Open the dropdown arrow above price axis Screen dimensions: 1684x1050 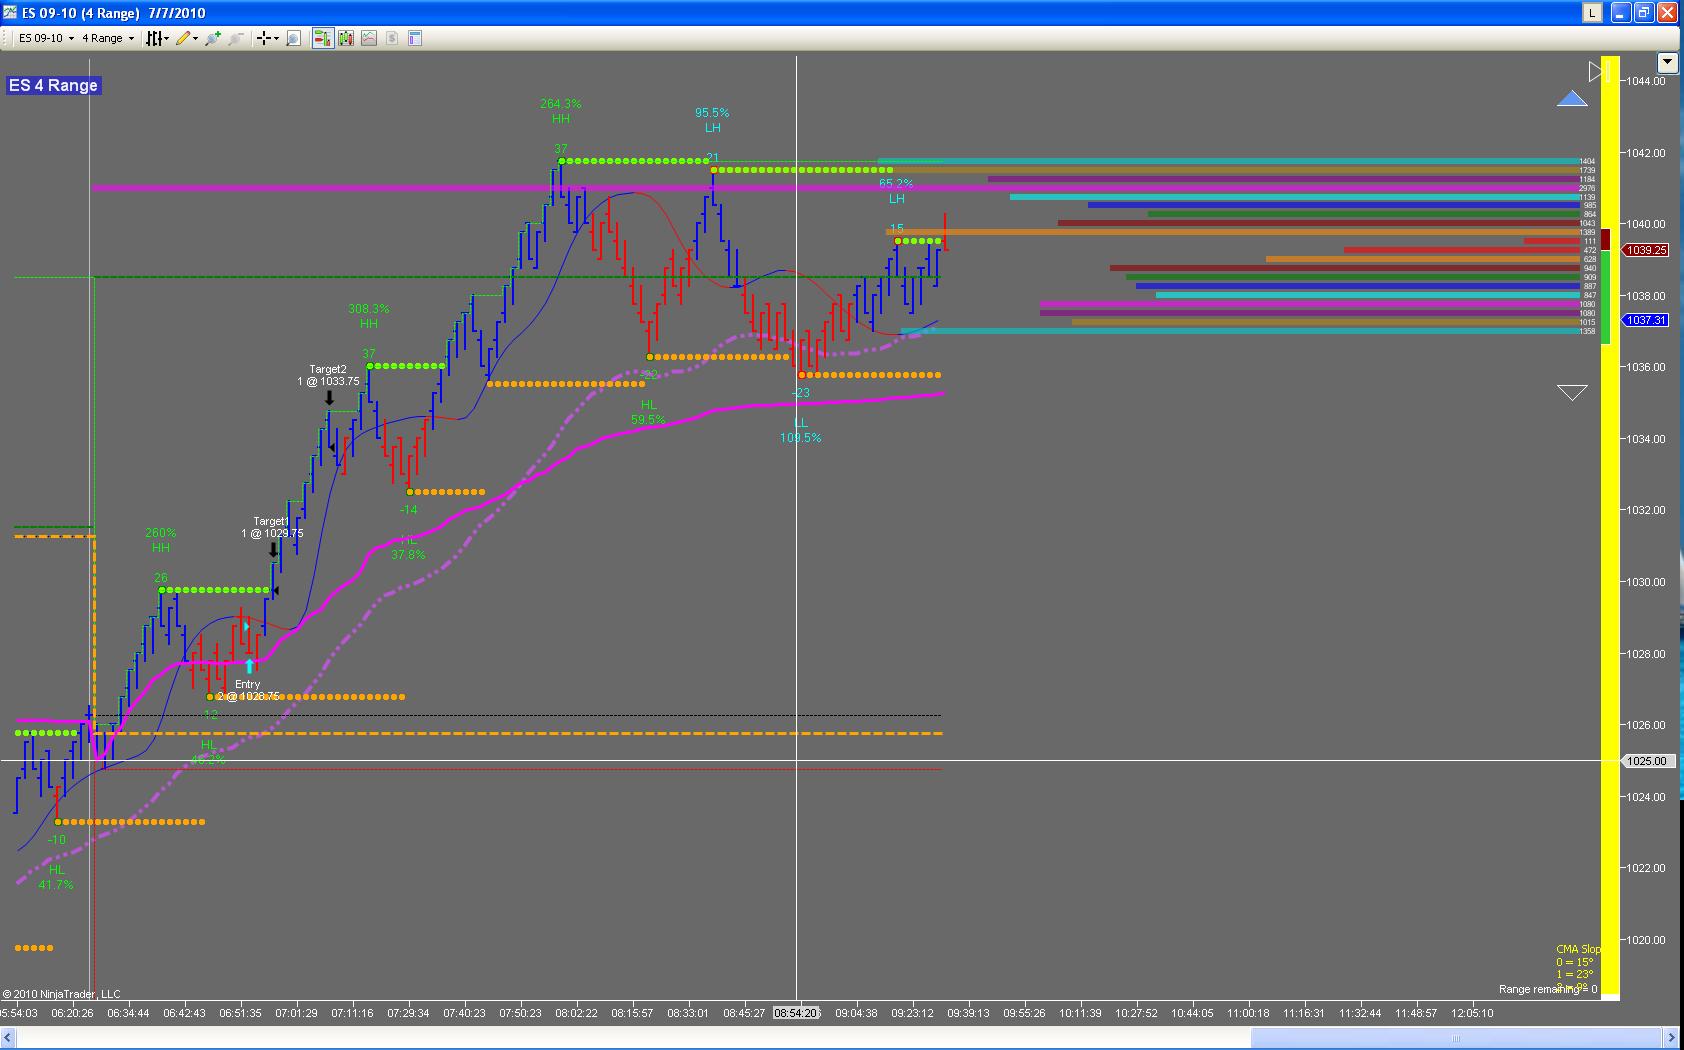tap(1667, 62)
